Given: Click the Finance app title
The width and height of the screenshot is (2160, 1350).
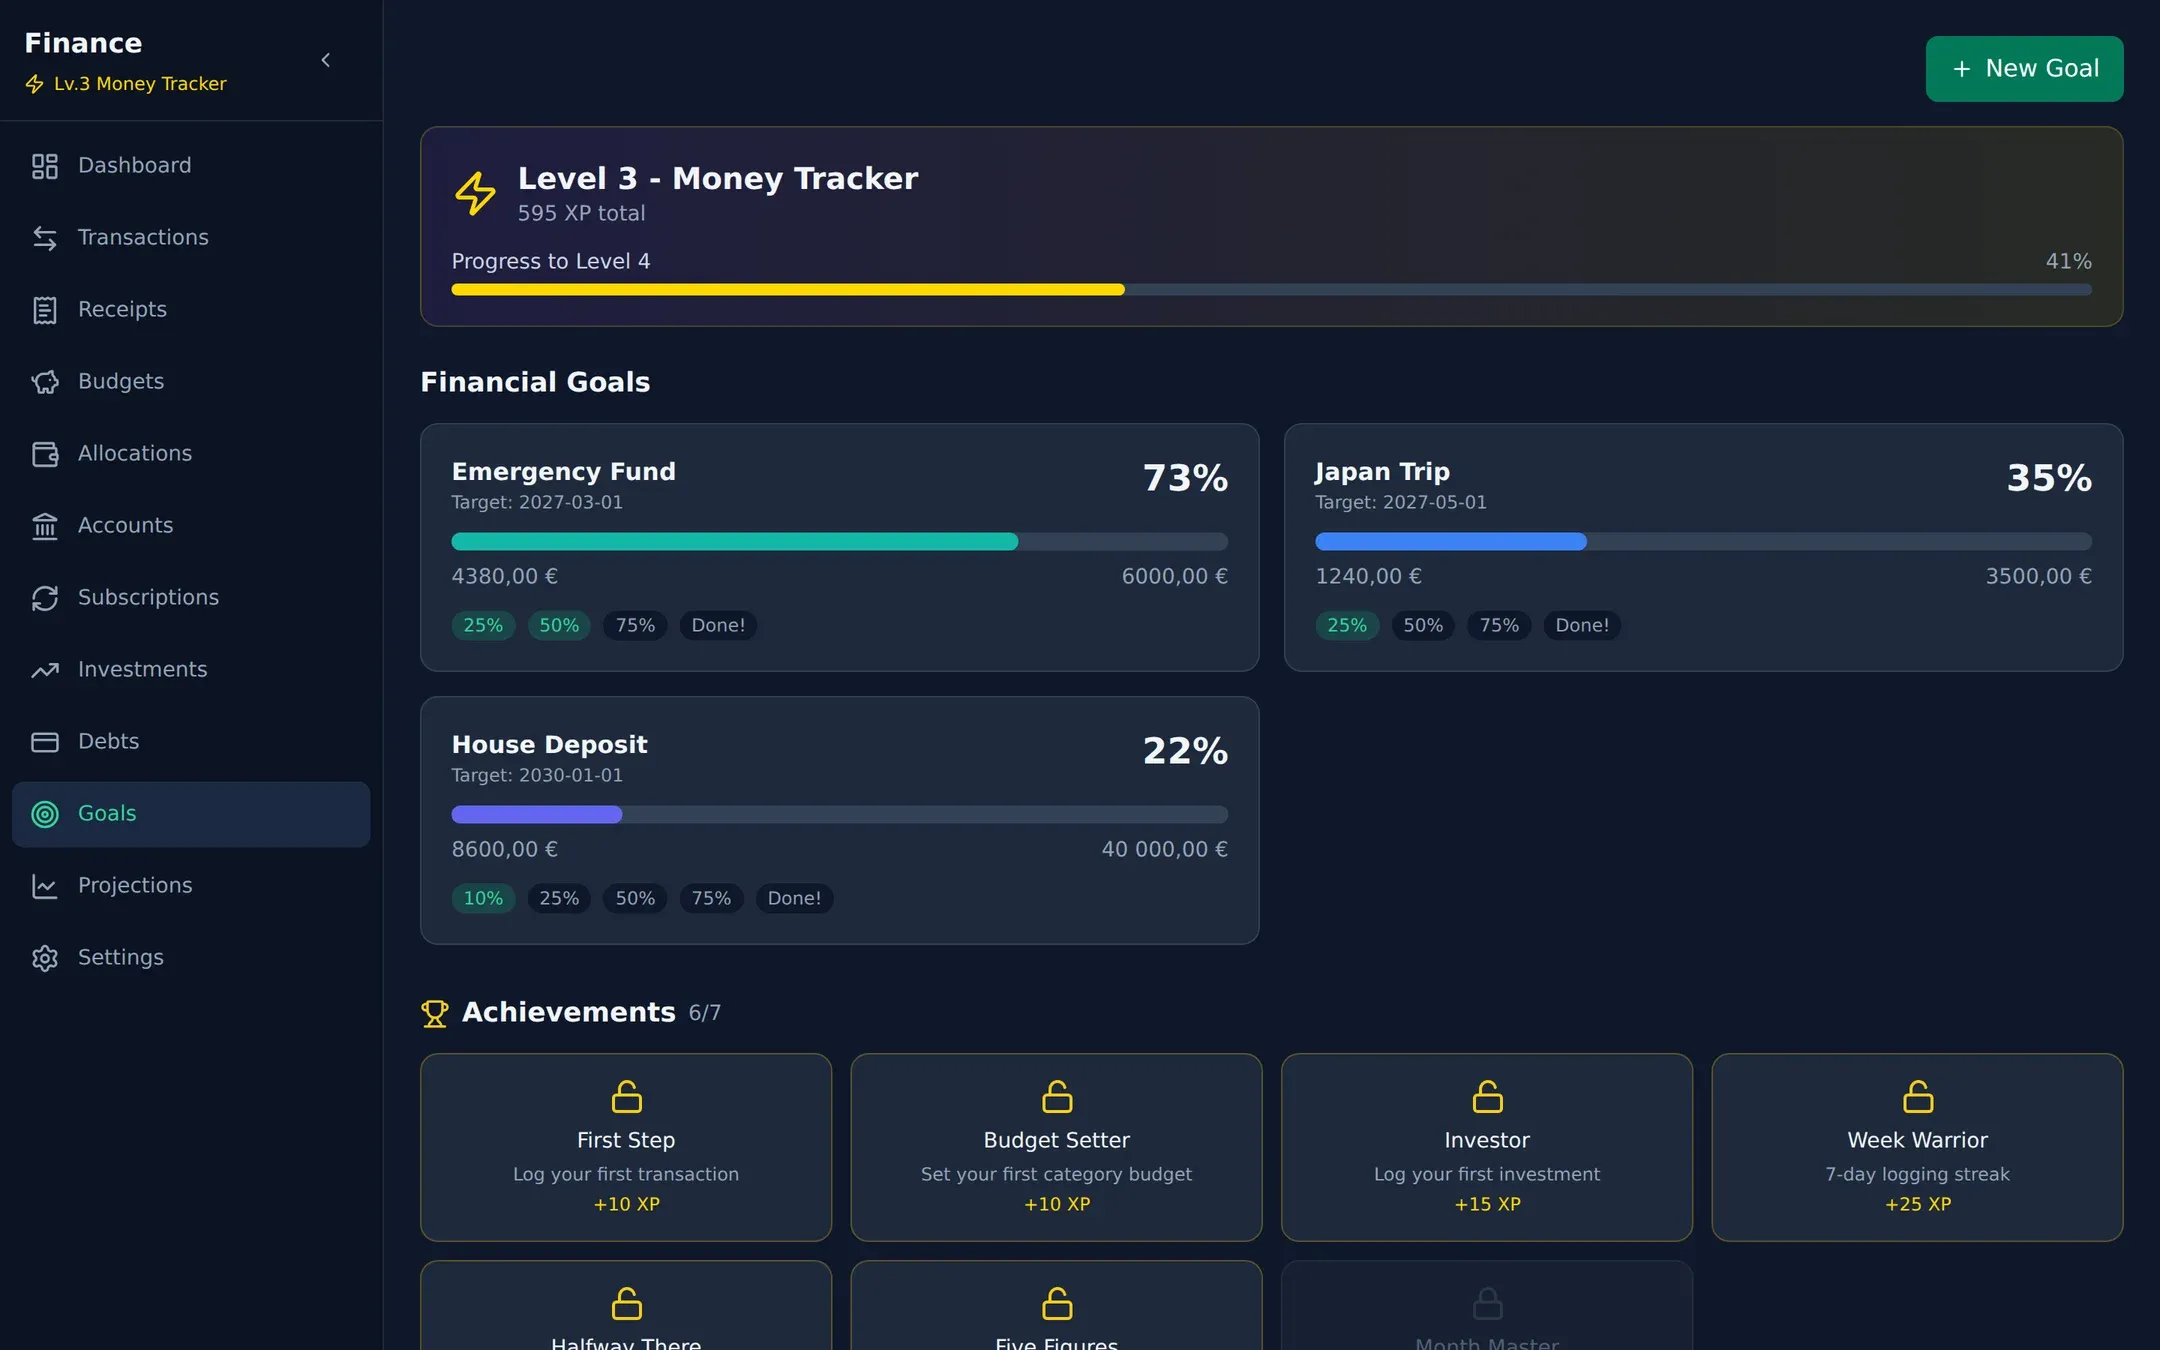Looking at the screenshot, I should pos(83,43).
